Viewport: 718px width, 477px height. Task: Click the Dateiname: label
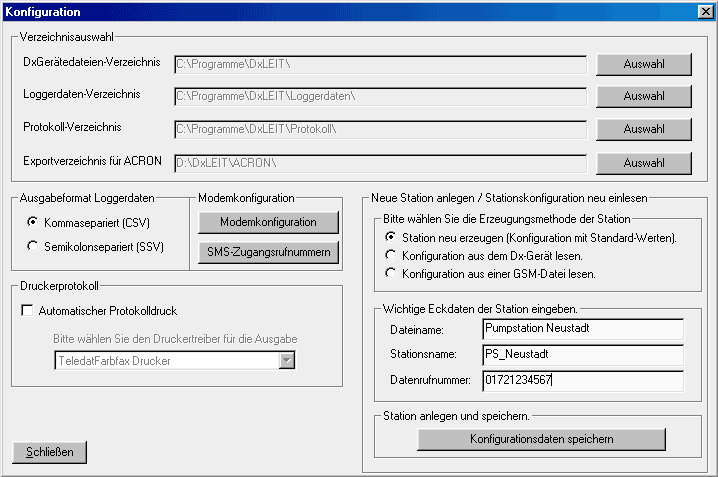(x=417, y=330)
